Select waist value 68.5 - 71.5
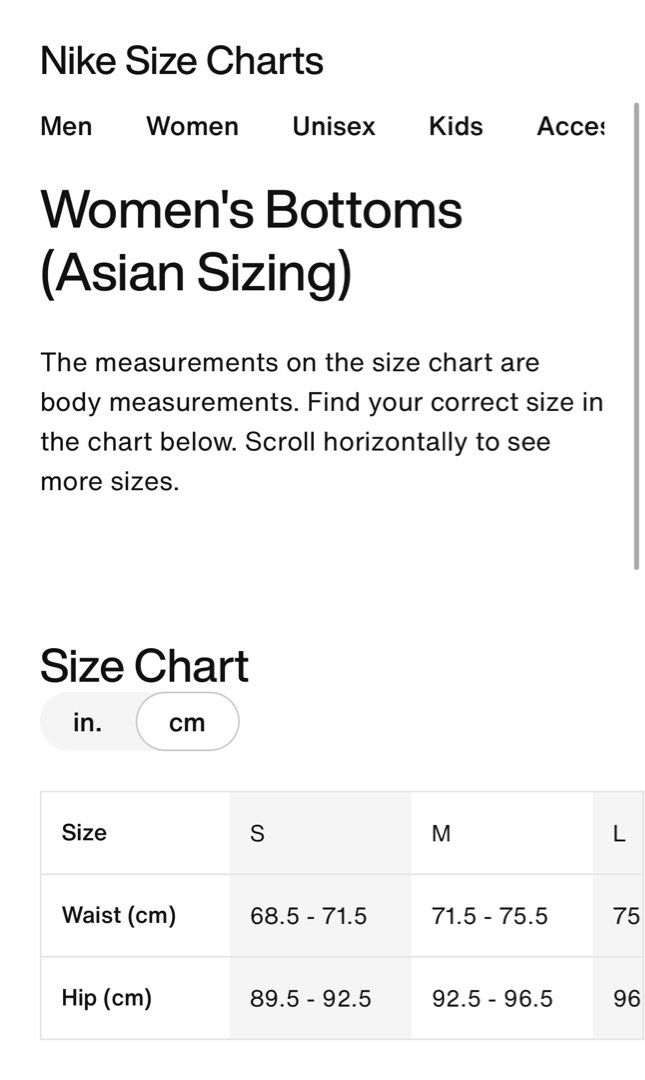 pos(308,916)
